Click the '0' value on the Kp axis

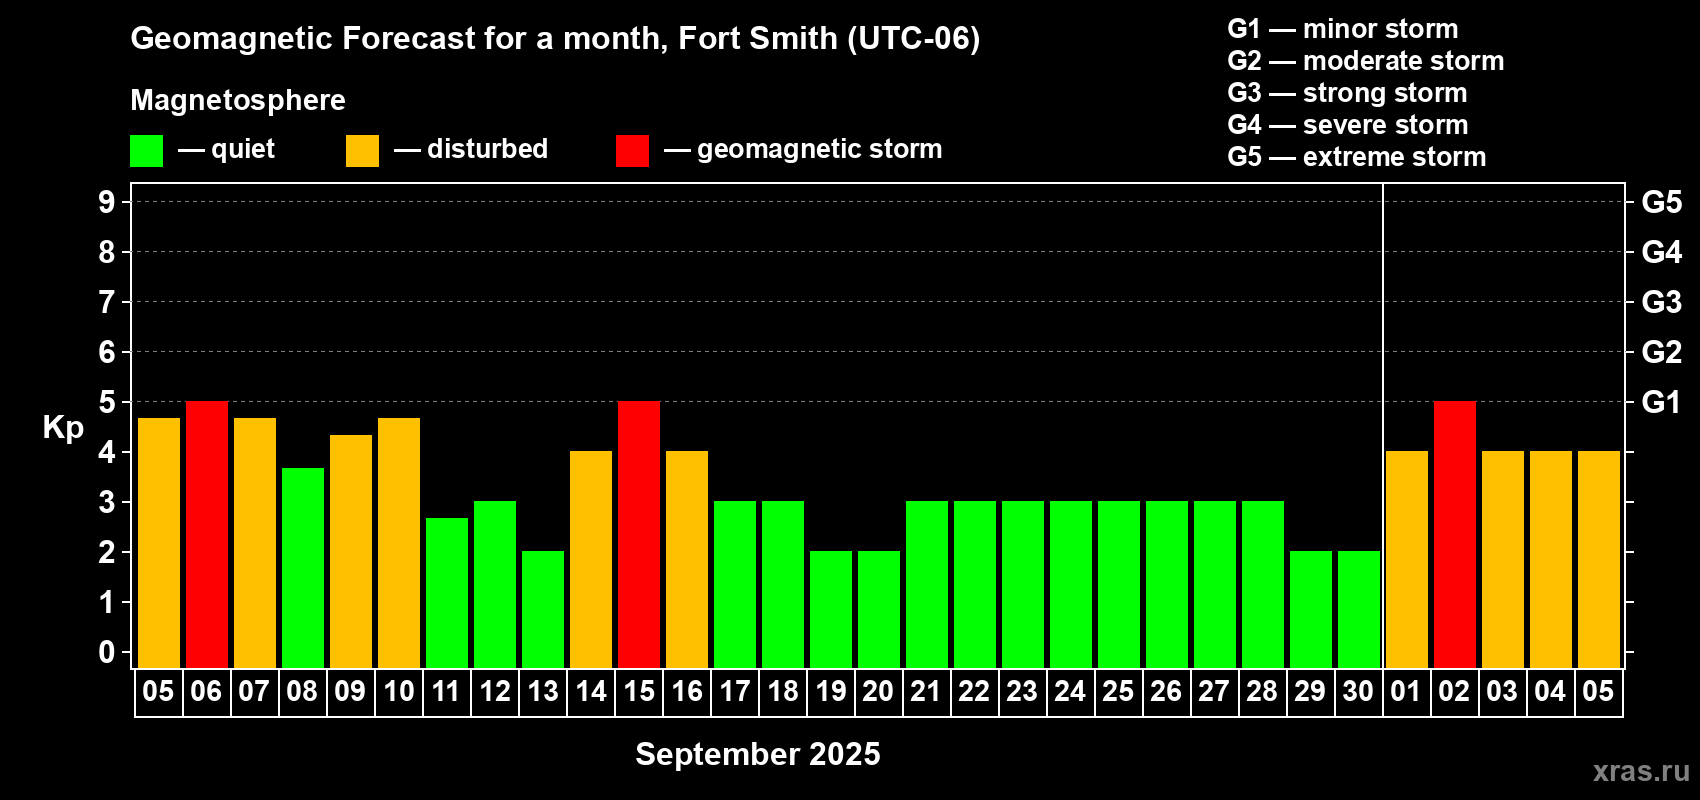coord(107,652)
